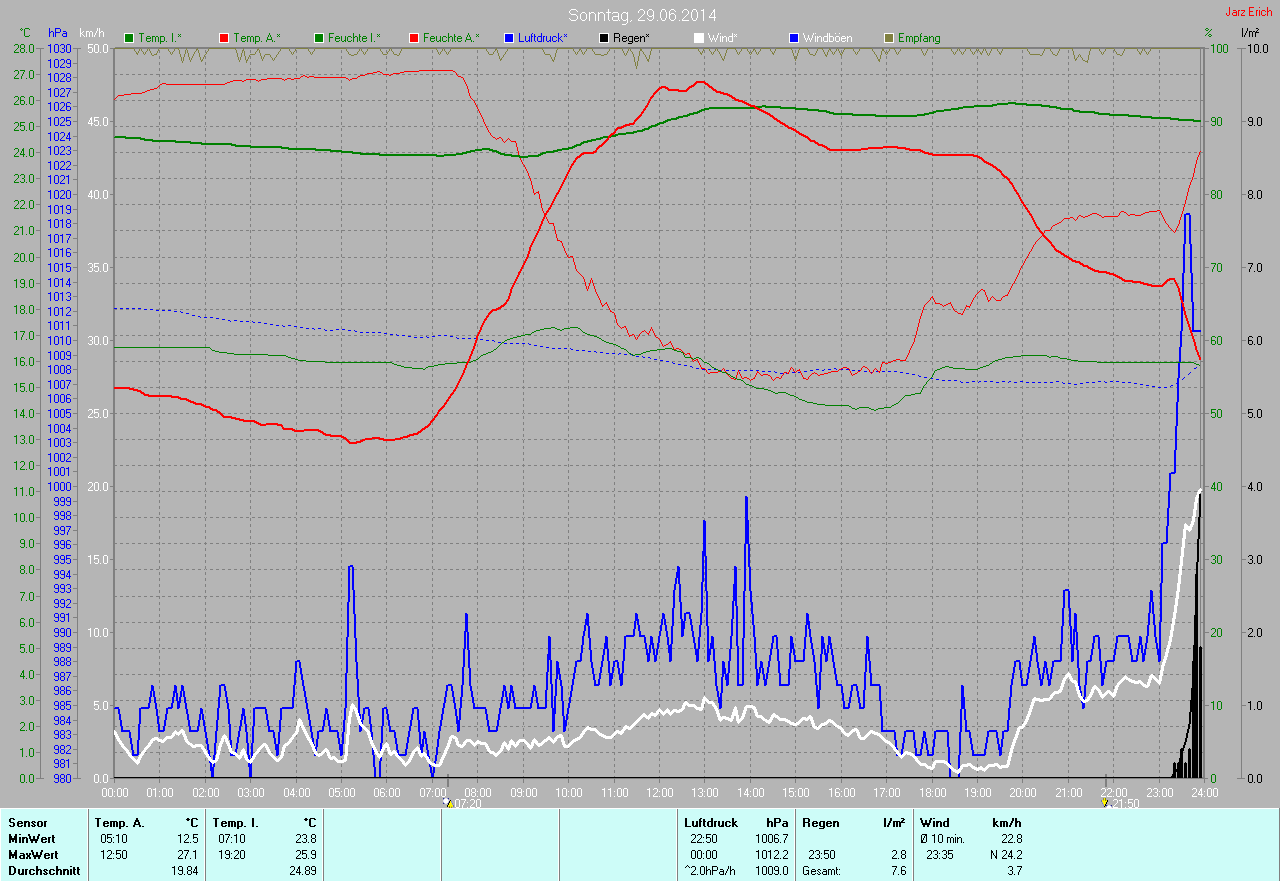The height and width of the screenshot is (881, 1280).
Task: Click the wind gust value 'N 24.2'
Action: click(1004, 855)
